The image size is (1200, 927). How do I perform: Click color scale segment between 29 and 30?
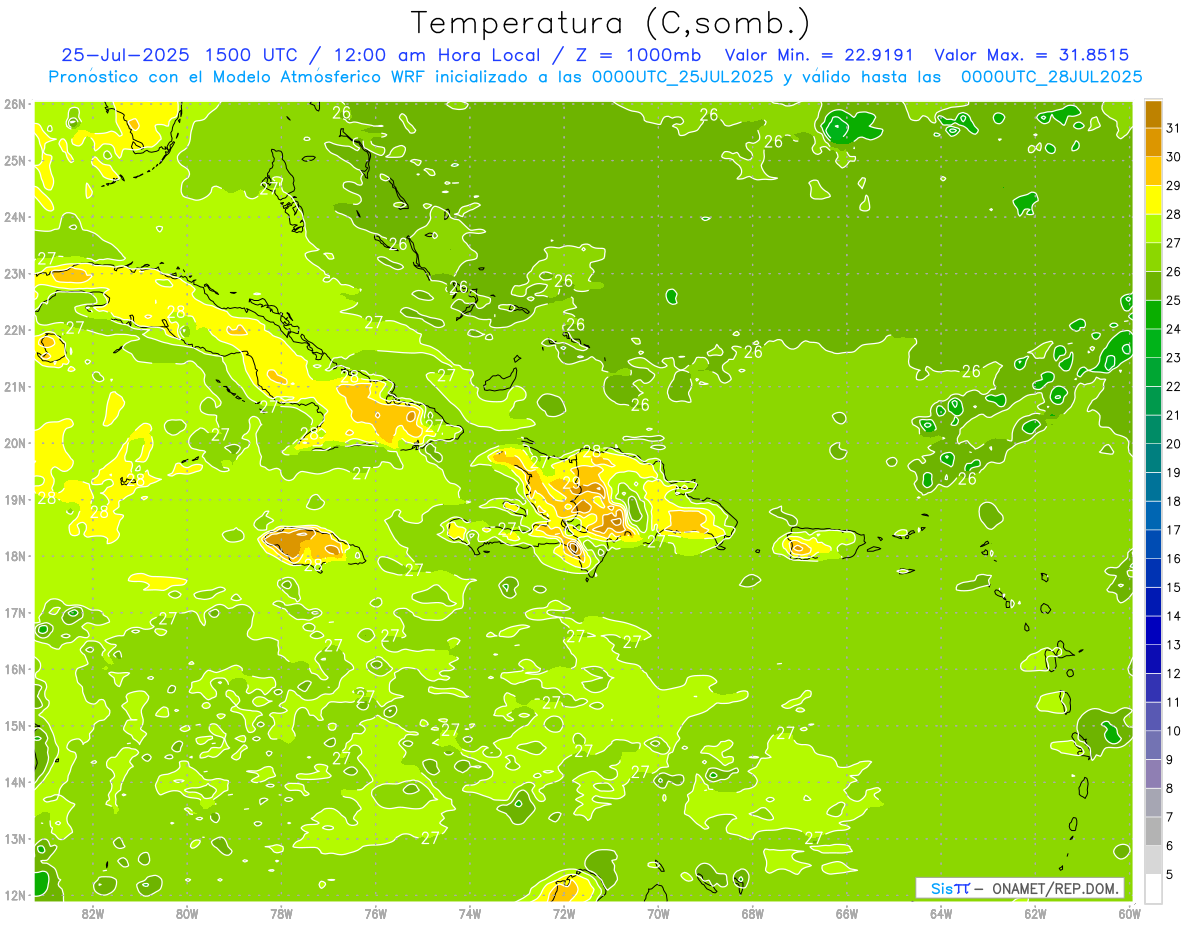[1153, 172]
